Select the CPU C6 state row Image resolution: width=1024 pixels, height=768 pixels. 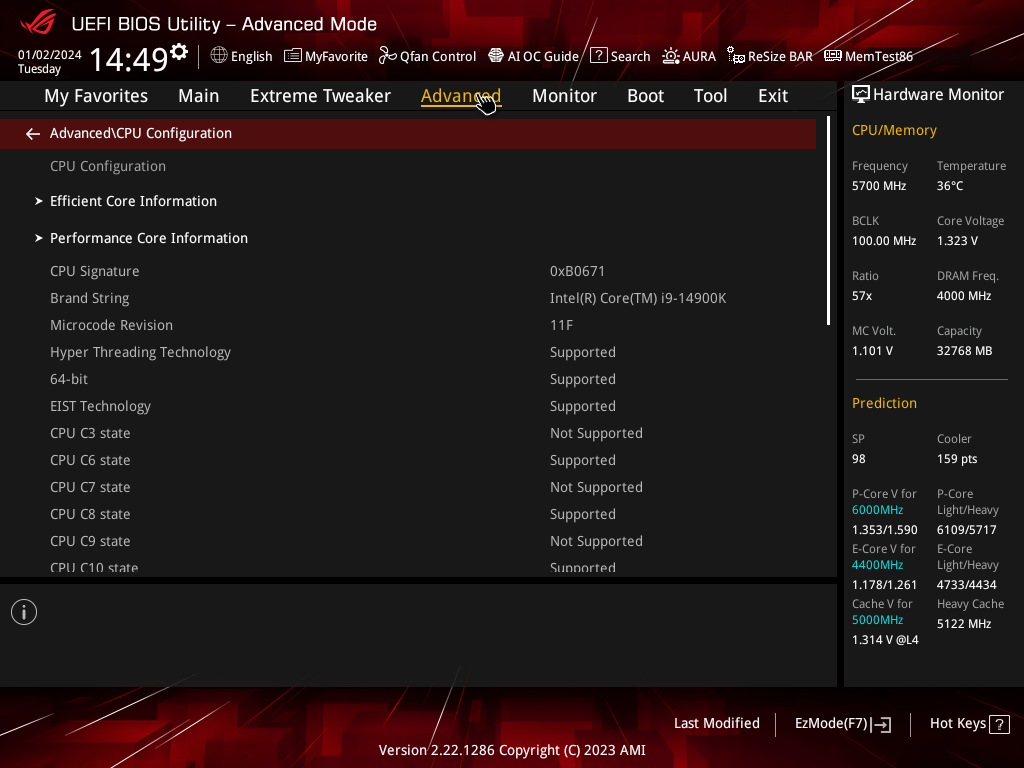click(408, 460)
